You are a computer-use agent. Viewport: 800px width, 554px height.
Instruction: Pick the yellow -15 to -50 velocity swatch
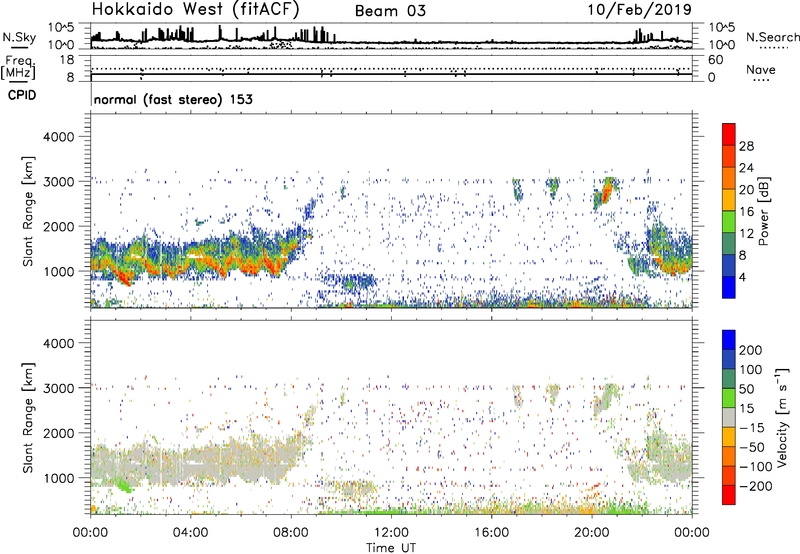click(729, 437)
